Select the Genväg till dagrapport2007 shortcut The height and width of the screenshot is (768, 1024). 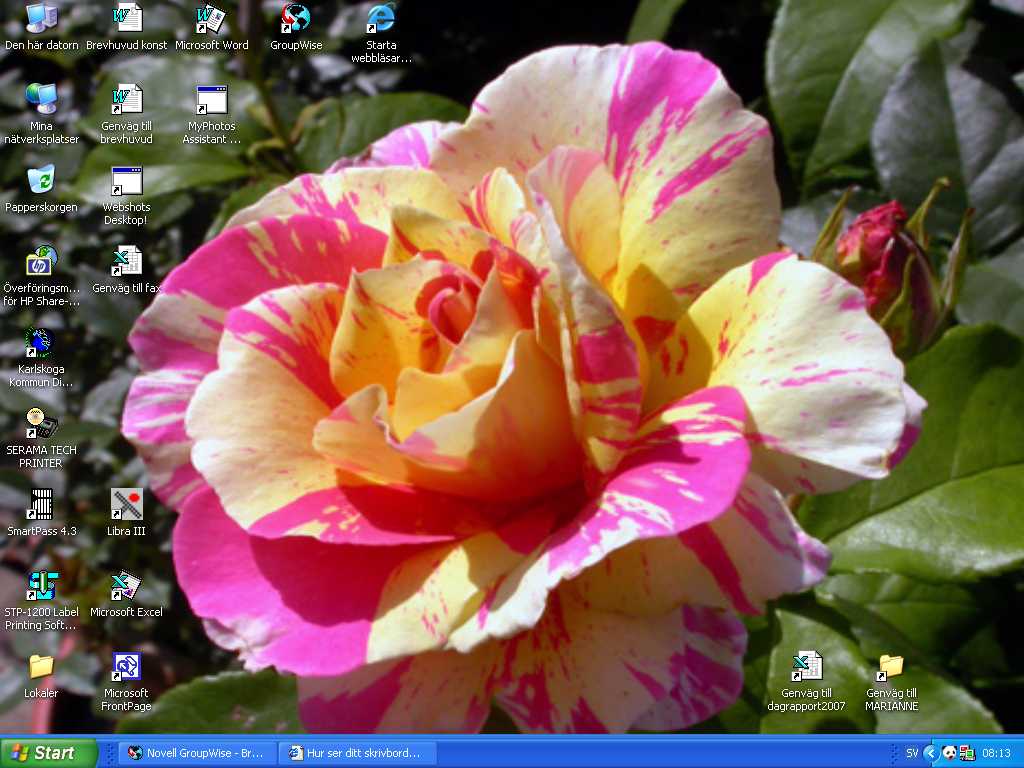[x=806, y=667]
